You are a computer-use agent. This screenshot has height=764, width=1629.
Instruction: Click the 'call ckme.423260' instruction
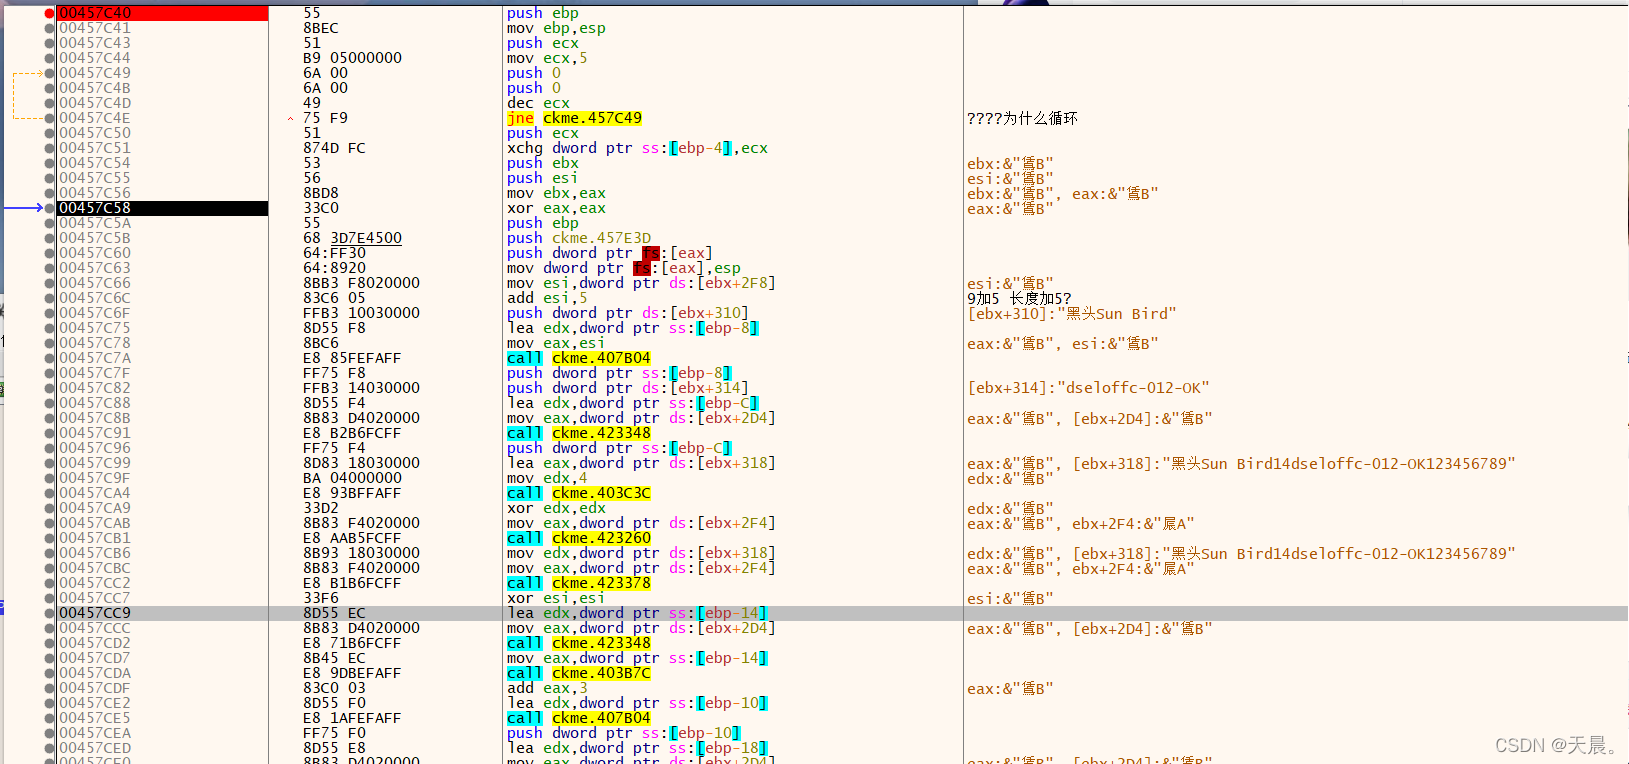[579, 538]
